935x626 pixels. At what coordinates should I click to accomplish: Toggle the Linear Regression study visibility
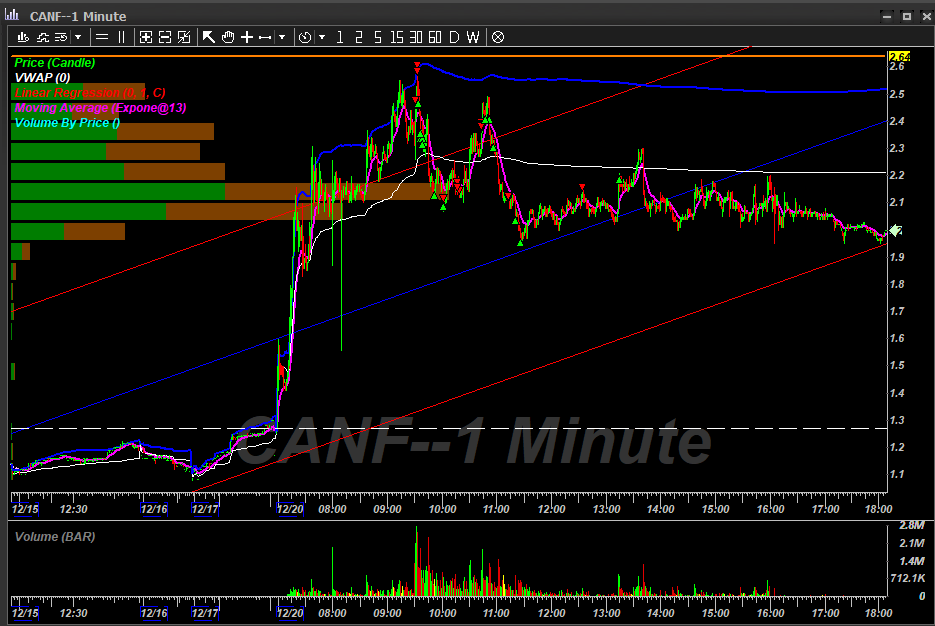click(78, 92)
